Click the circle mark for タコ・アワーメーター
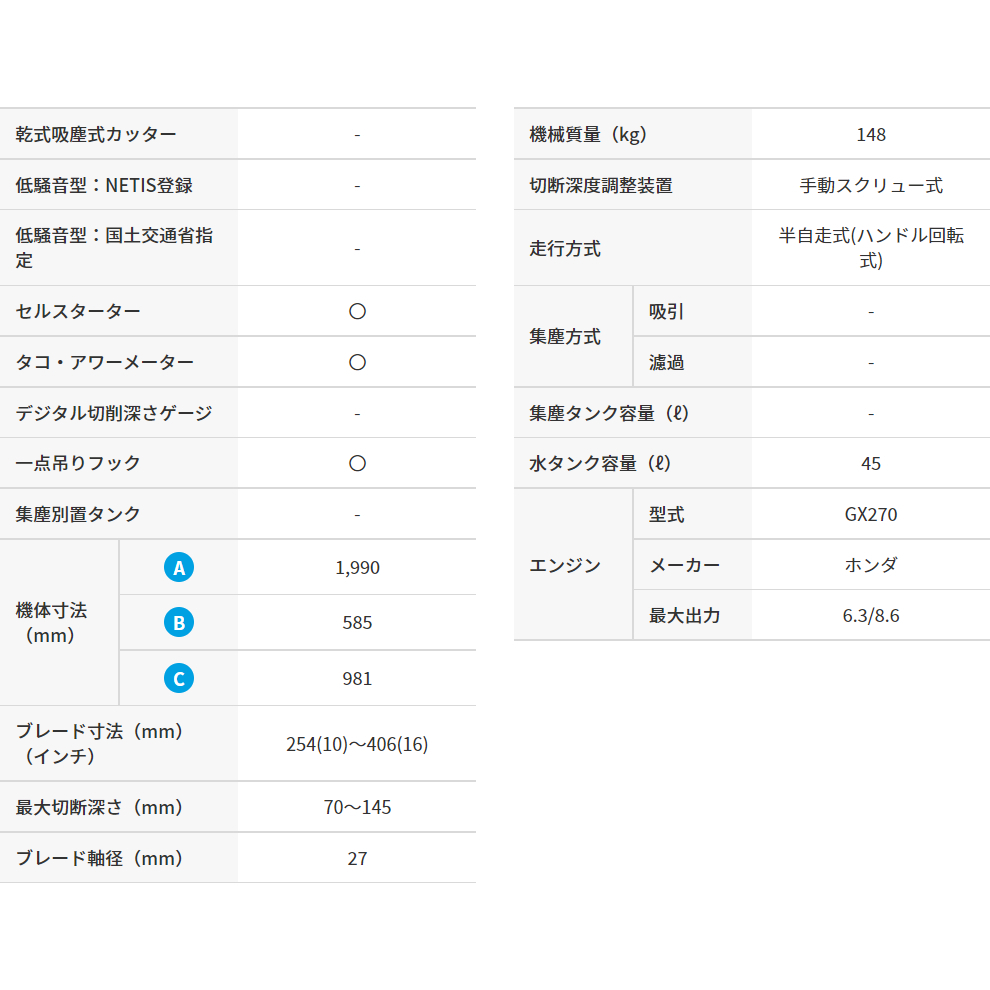This screenshot has height=990, width=990. pos(357,362)
